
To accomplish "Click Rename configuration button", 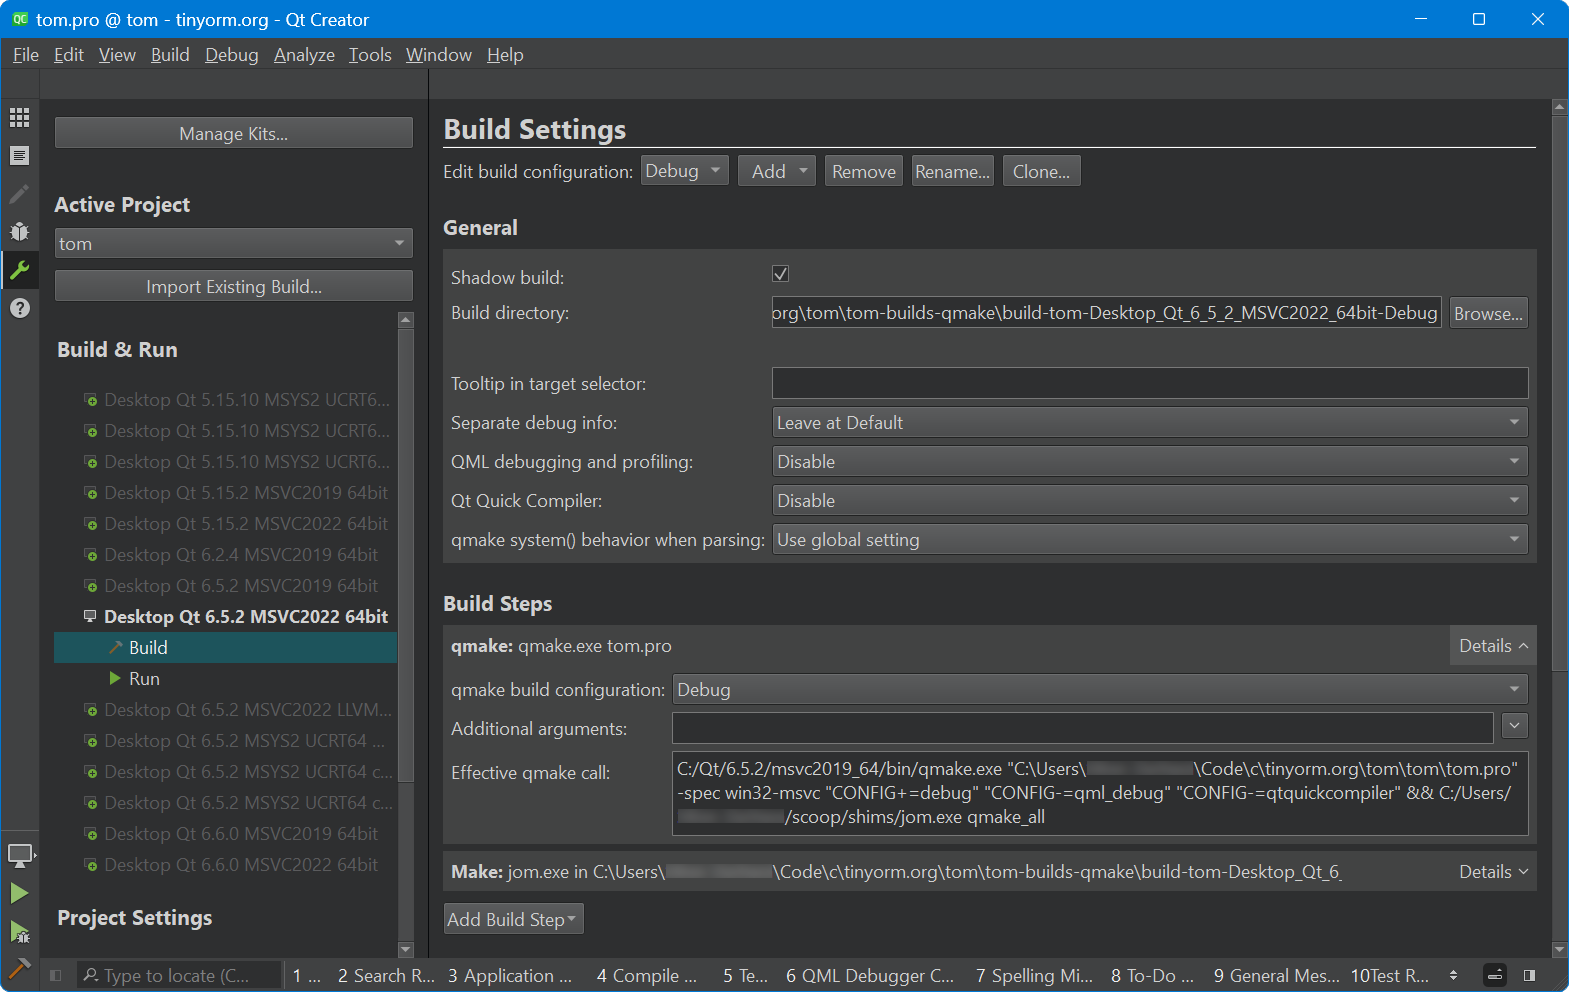I will coord(953,171).
